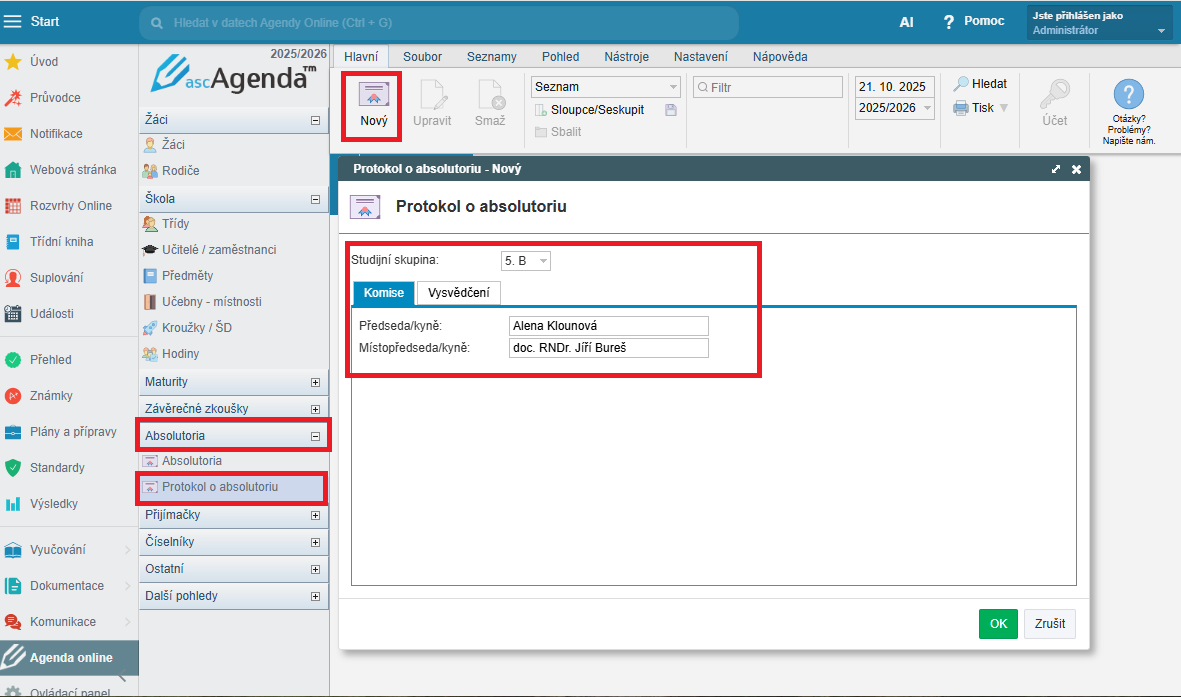Expand the Maturity section
The width and height of the screenshot is (1181, 697).
click(316, 382)
